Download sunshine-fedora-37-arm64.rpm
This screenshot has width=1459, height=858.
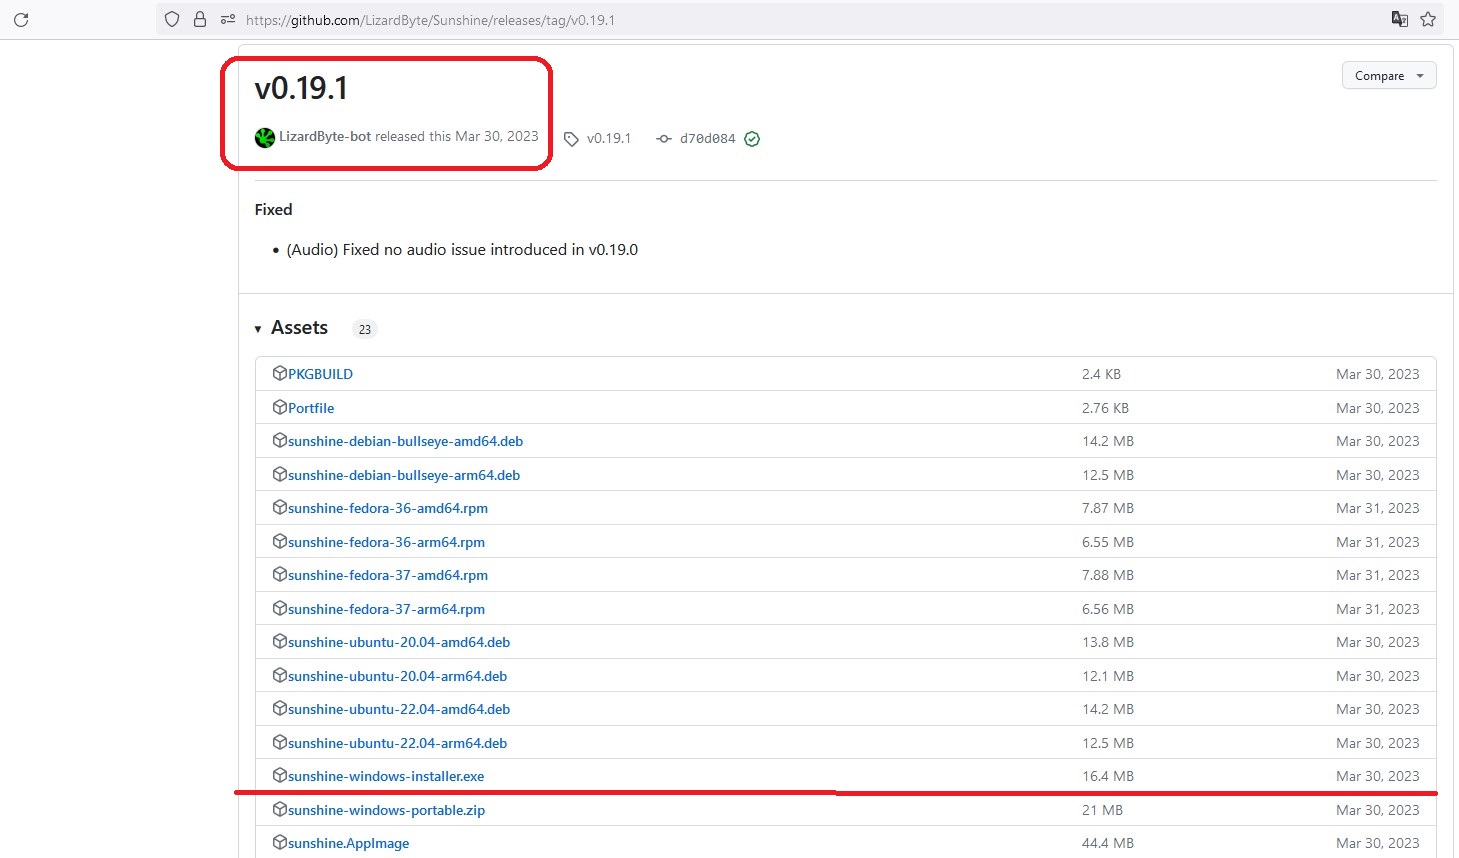click(x=386, y=609)
